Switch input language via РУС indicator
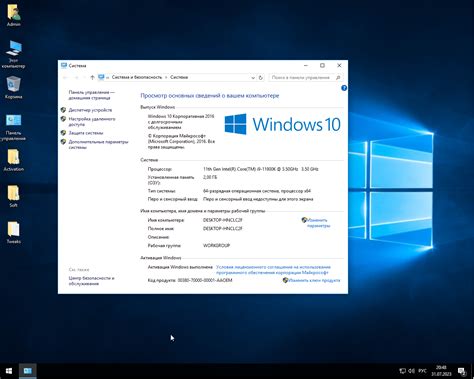 click(x=422, y=371)
